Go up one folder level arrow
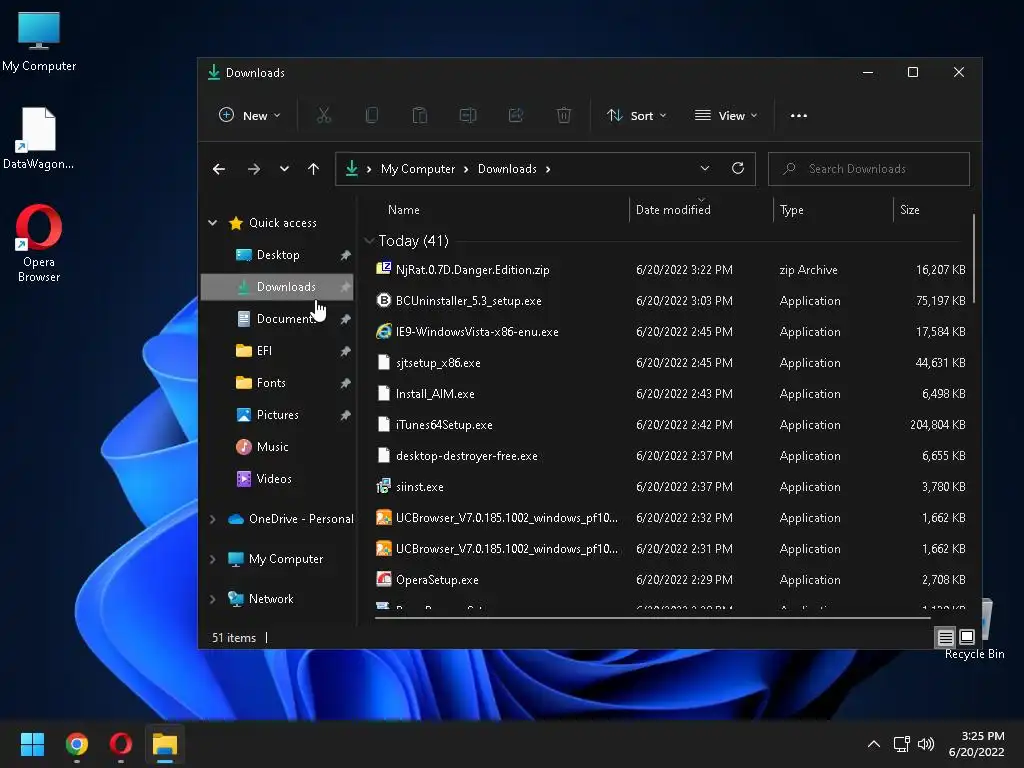Screen dimensions: 1024x768 [313, 169]
